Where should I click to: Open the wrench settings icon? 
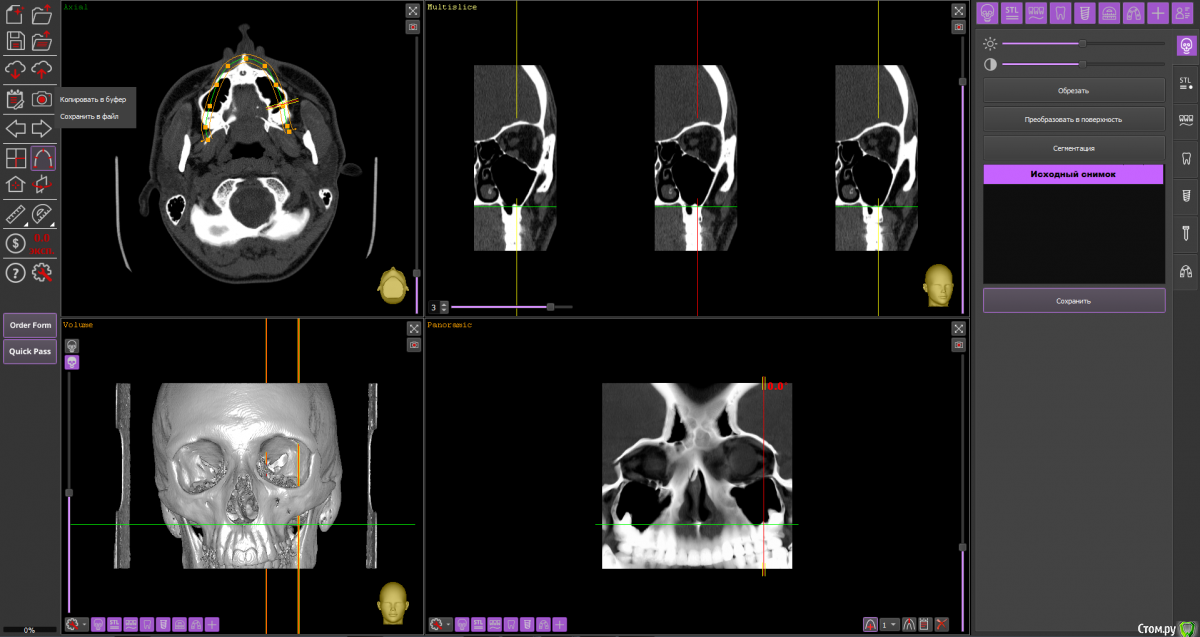point(42,272)
